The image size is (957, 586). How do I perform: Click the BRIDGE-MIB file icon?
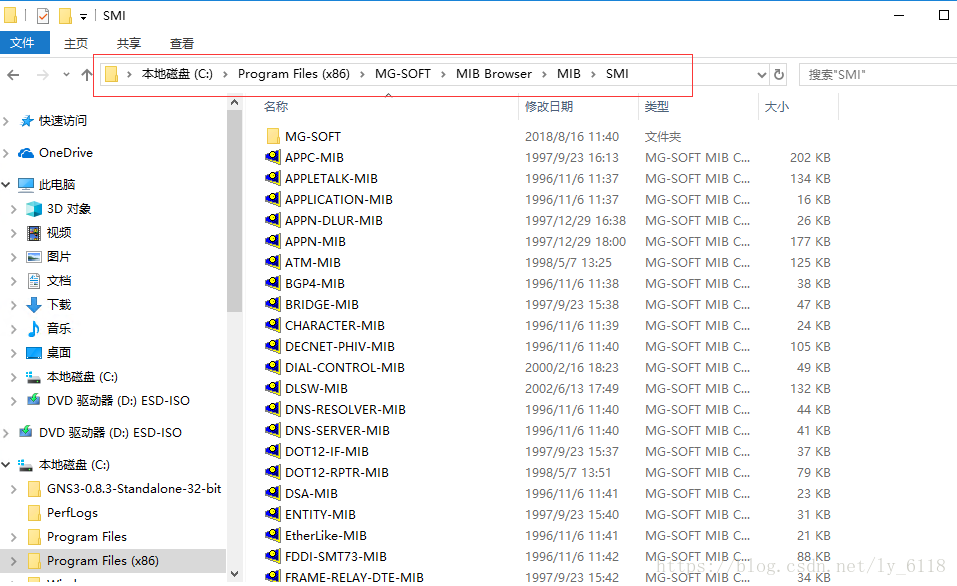tap(273, 304)
